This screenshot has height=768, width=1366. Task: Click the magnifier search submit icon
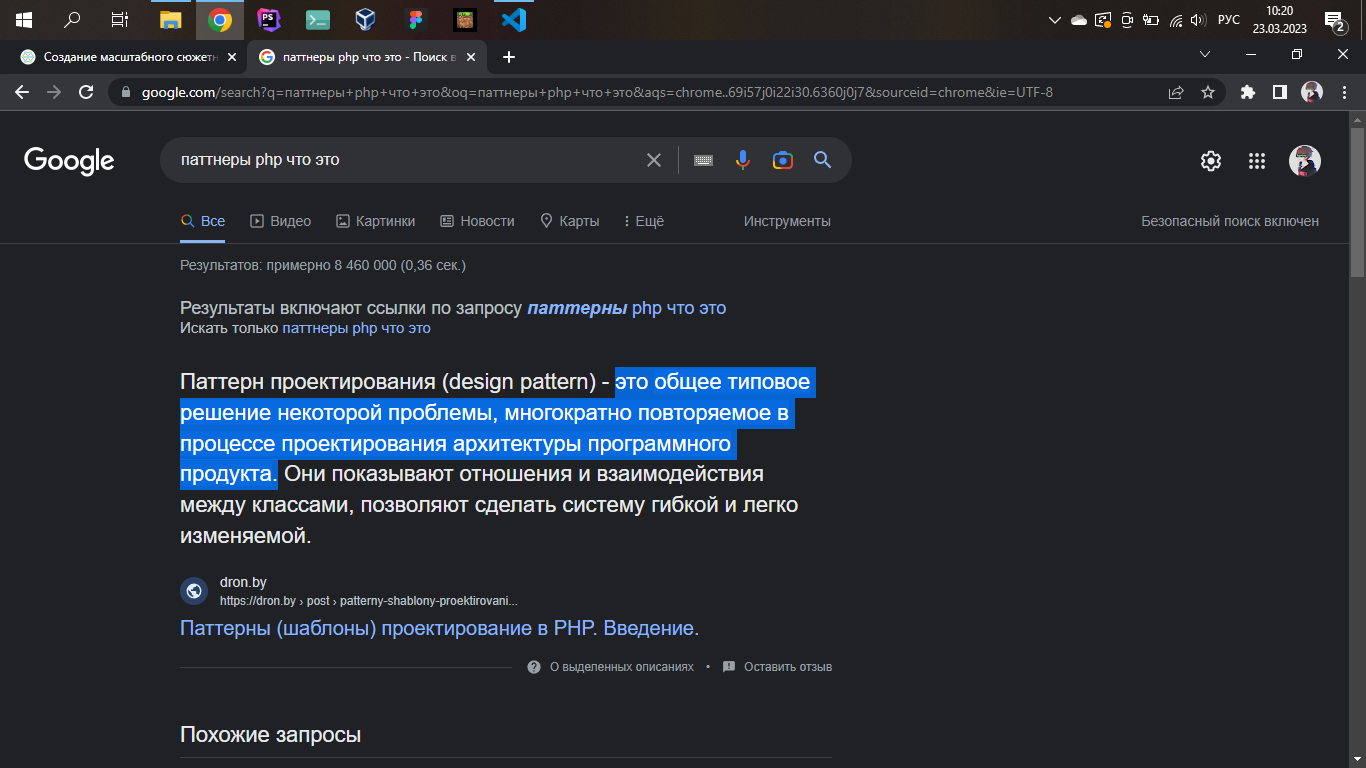(x=822, y=160)
